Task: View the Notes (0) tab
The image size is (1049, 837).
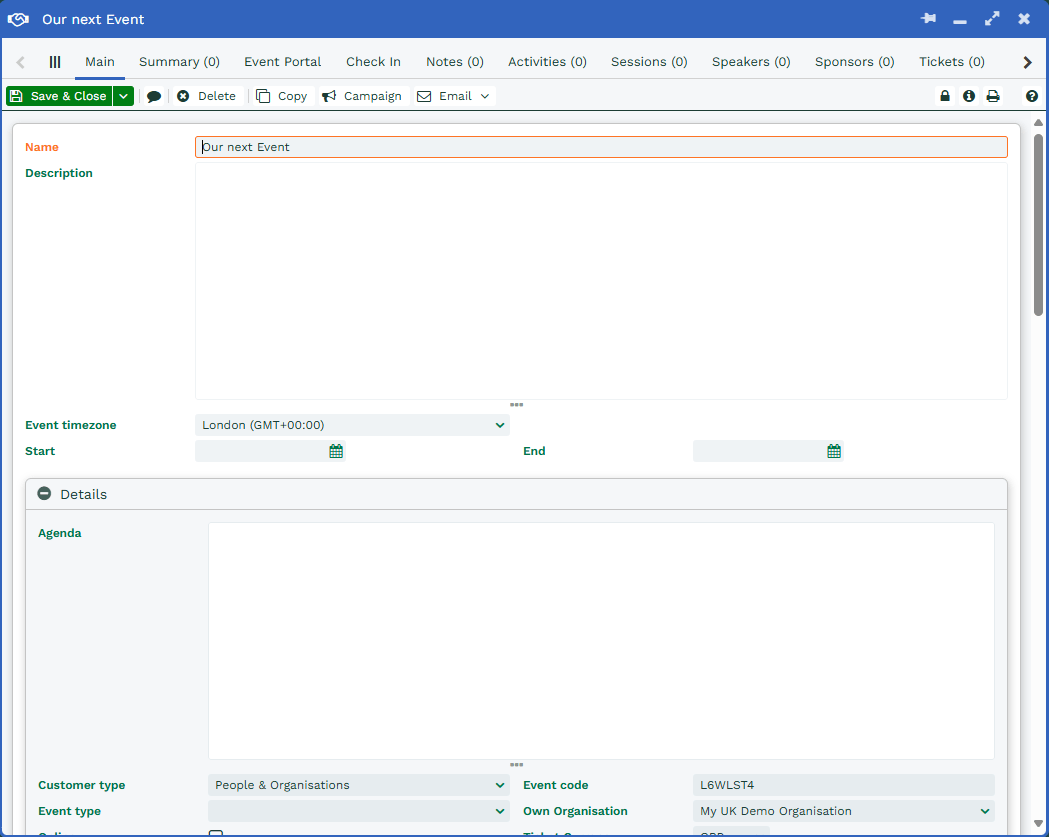Action: tap(455, 62)
